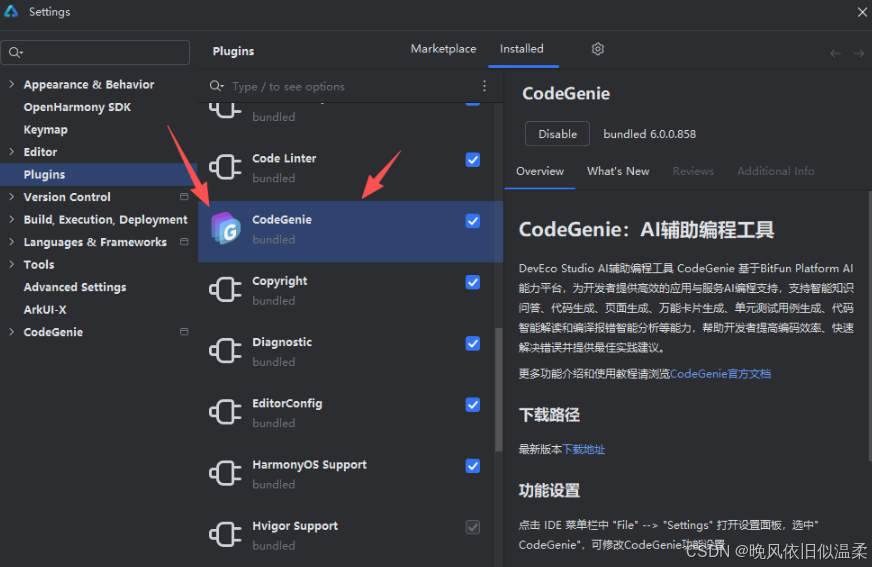
Task: Click the Version Control project-level icon
Action: point(184,197)
